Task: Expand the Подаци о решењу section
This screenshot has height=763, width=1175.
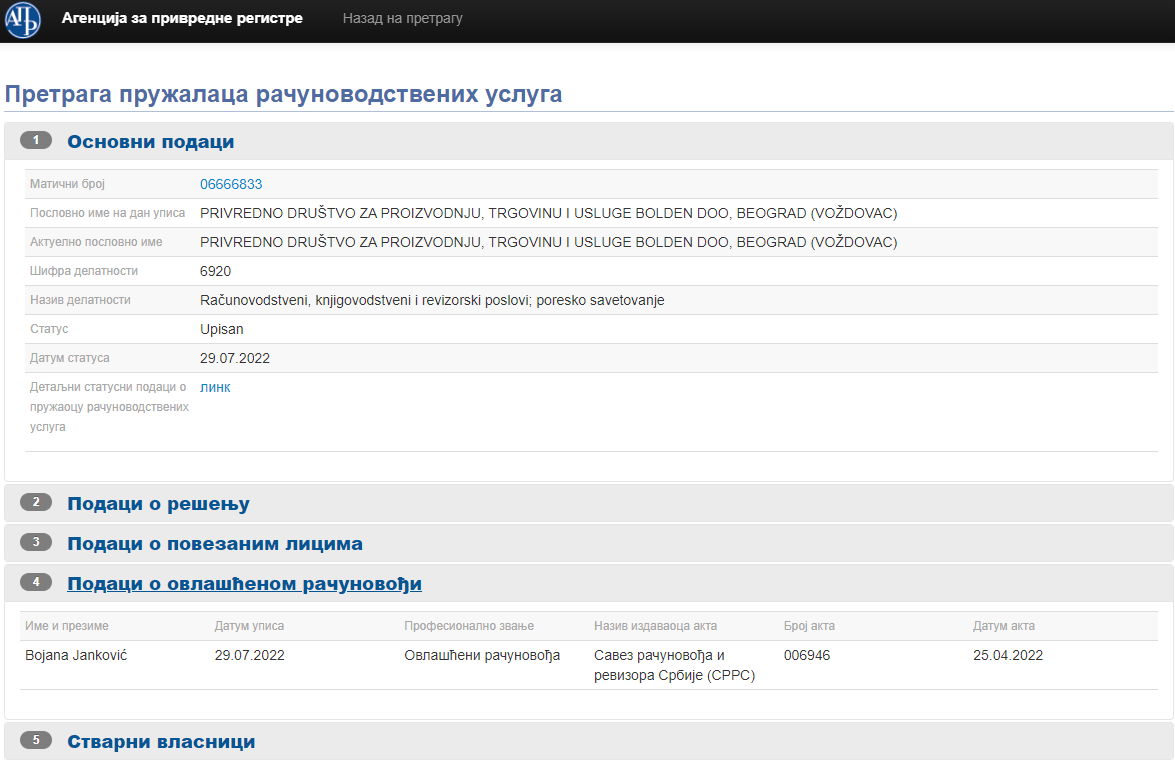Action: 158,504
